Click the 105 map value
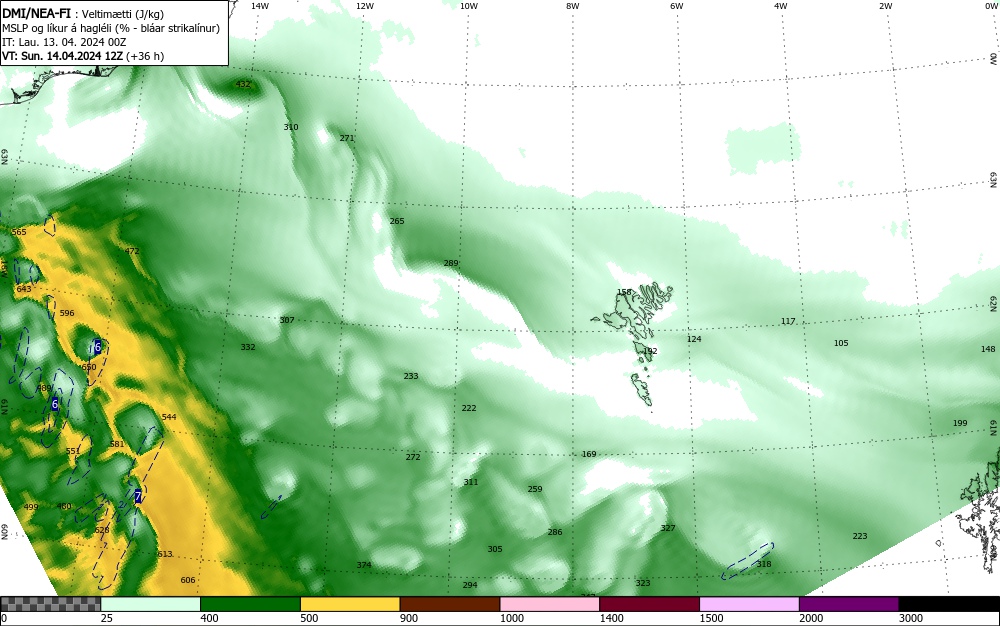The width and height of the screenshot is (1000, 626). click(841, 344)
